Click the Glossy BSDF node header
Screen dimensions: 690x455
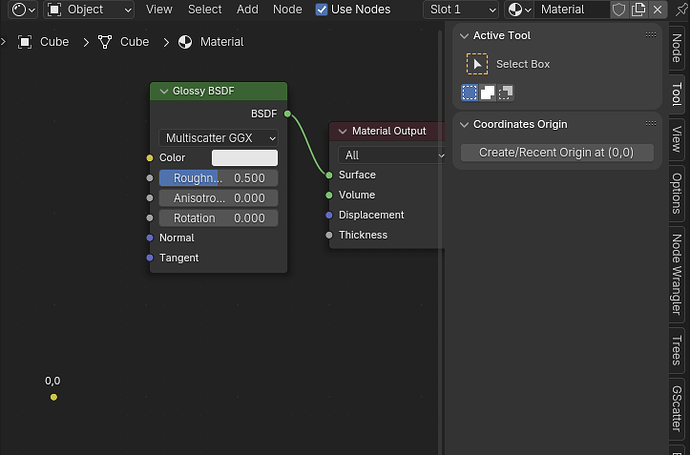coord(219,91)
